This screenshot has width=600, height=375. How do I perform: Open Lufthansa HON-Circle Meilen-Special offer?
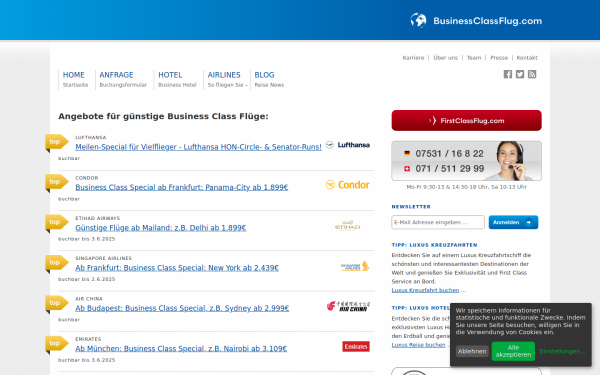pyautogui.click(x=198, y=147)
